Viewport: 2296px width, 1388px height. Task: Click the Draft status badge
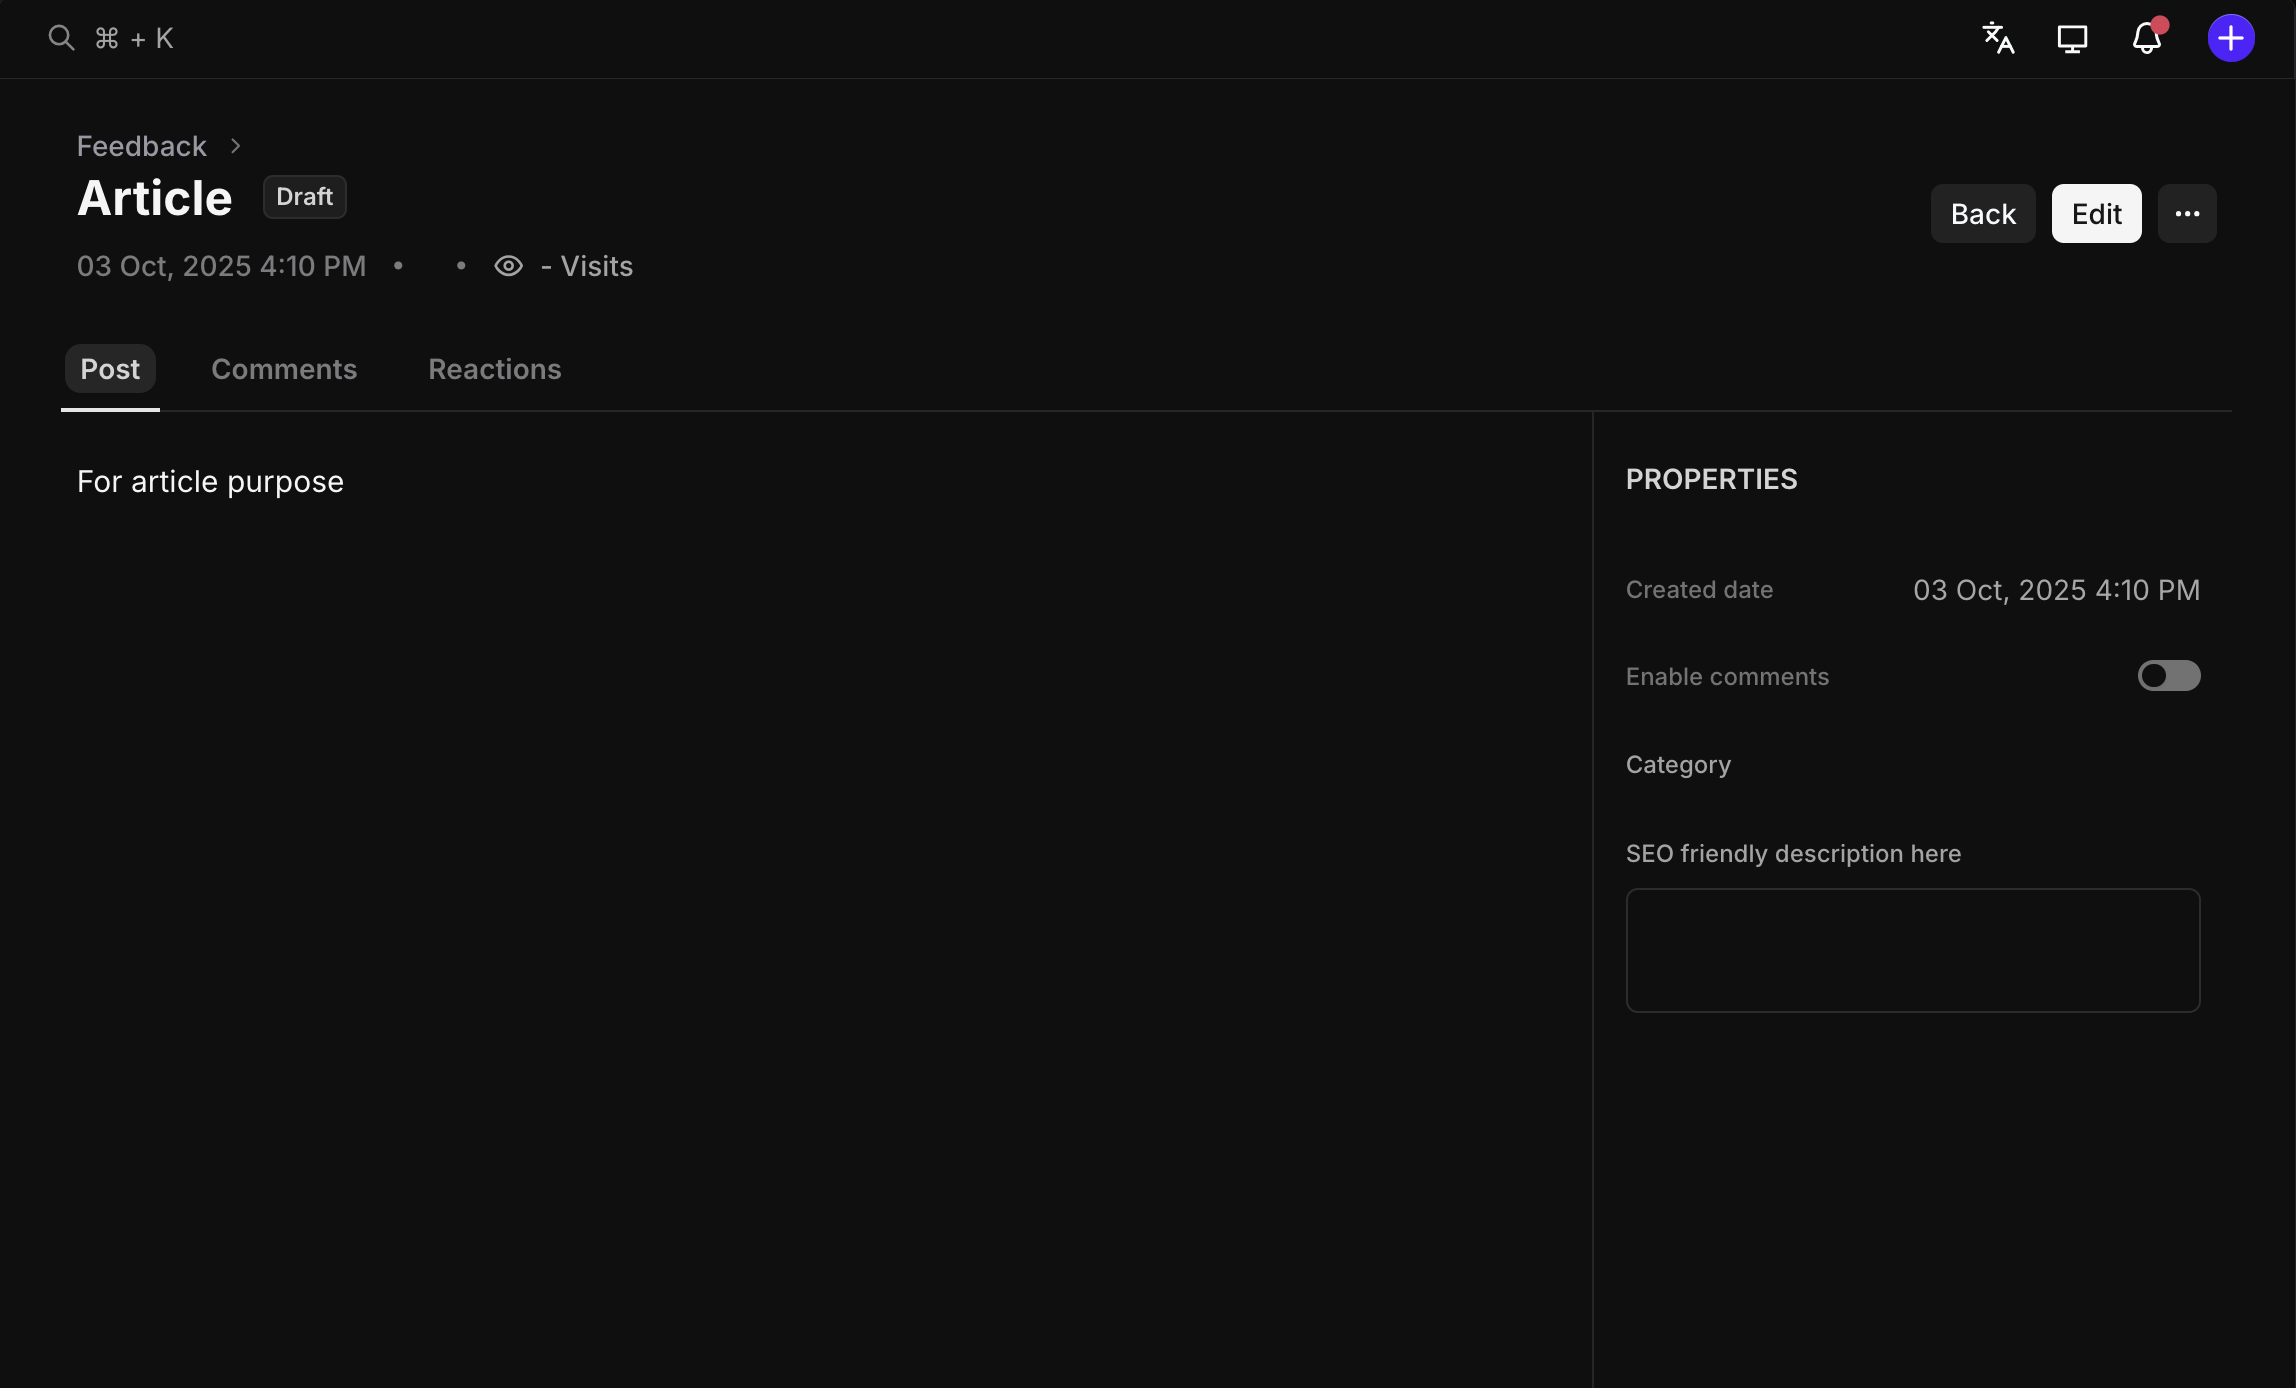pyautogui.click(x=304, y=197)
